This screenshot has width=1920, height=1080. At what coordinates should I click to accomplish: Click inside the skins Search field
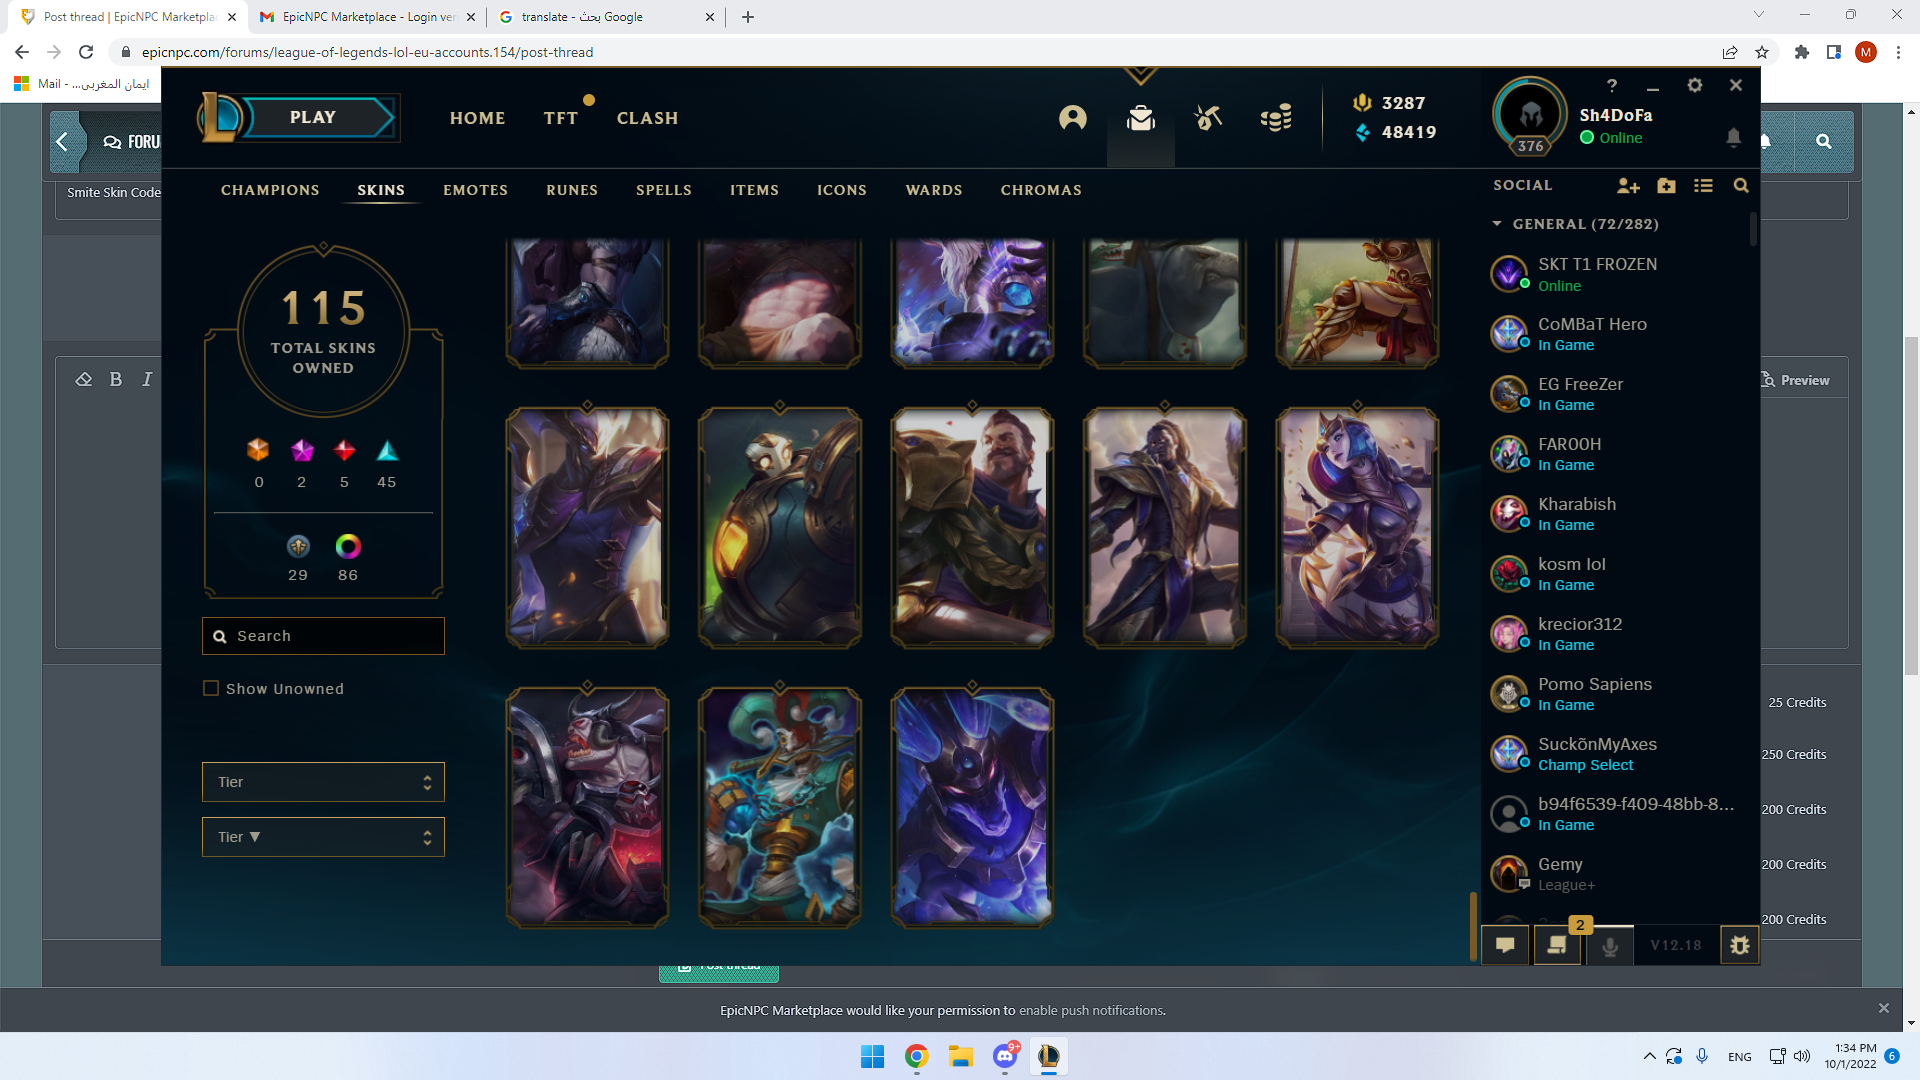point(323,636)
